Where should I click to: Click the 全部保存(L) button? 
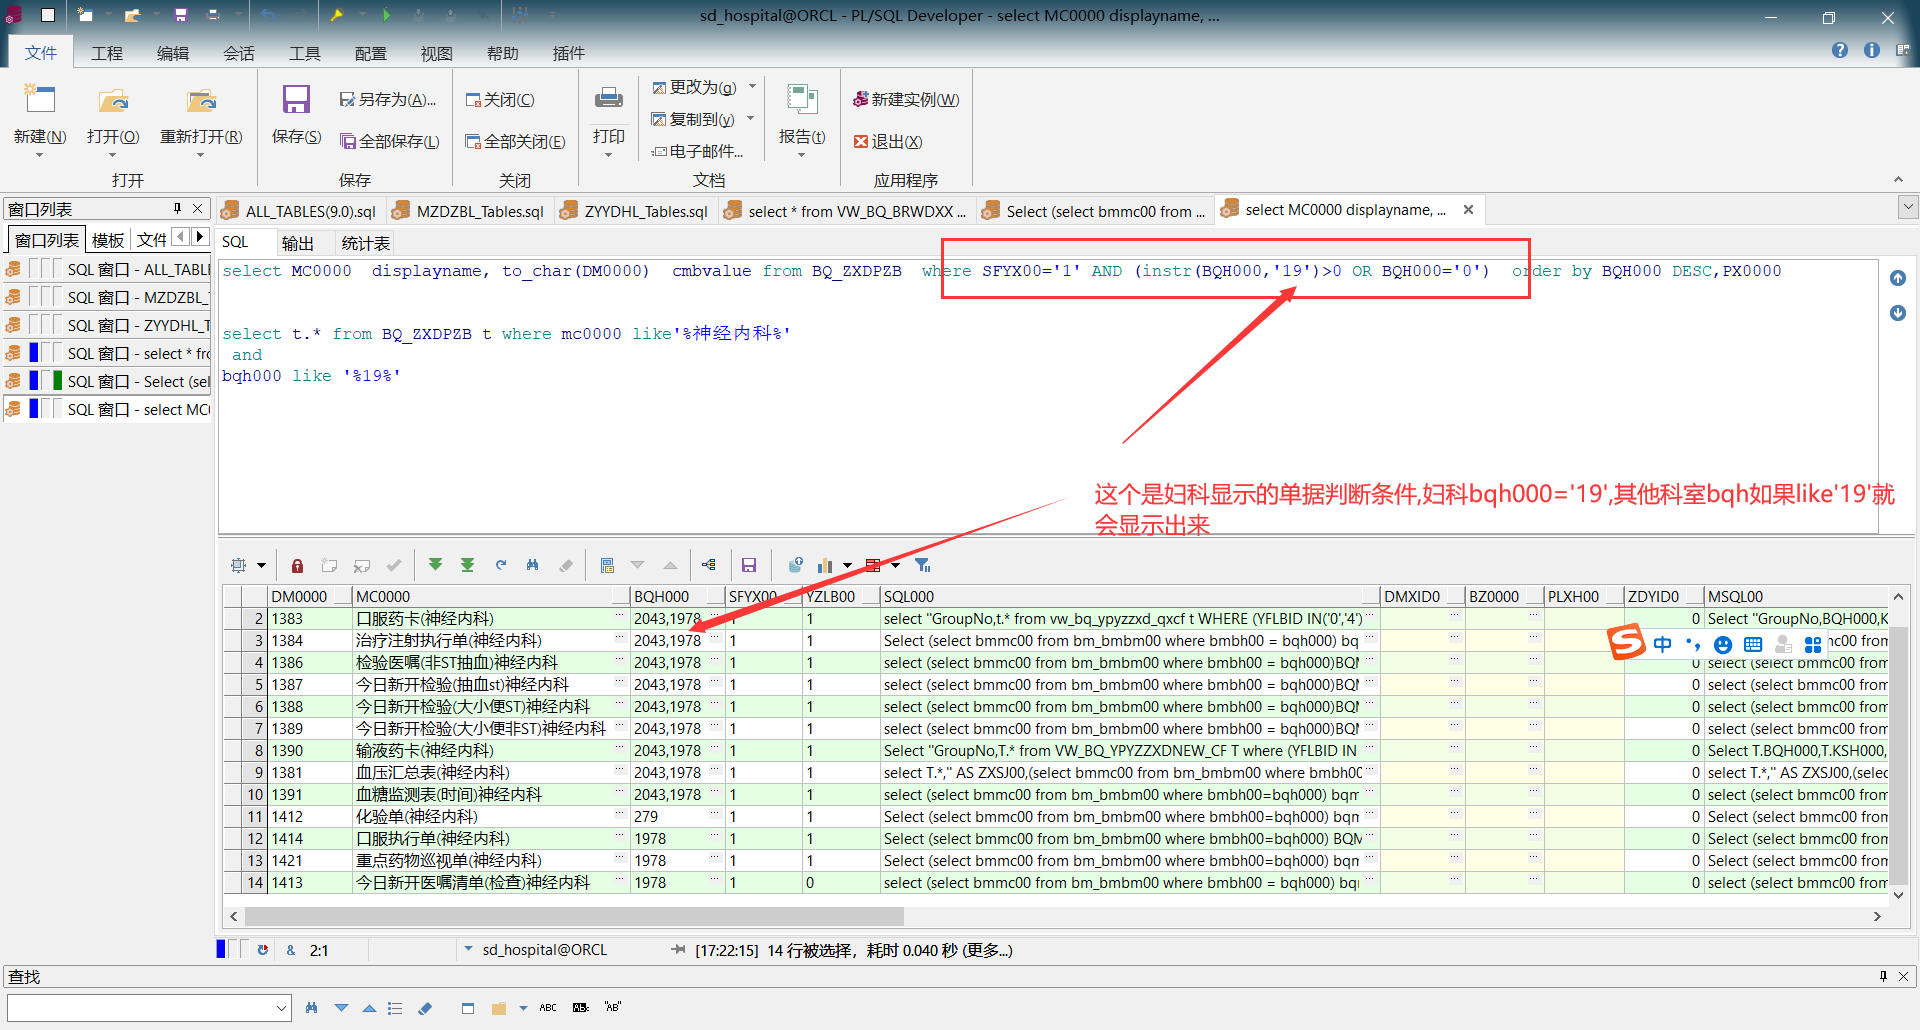tap(390, 141)
